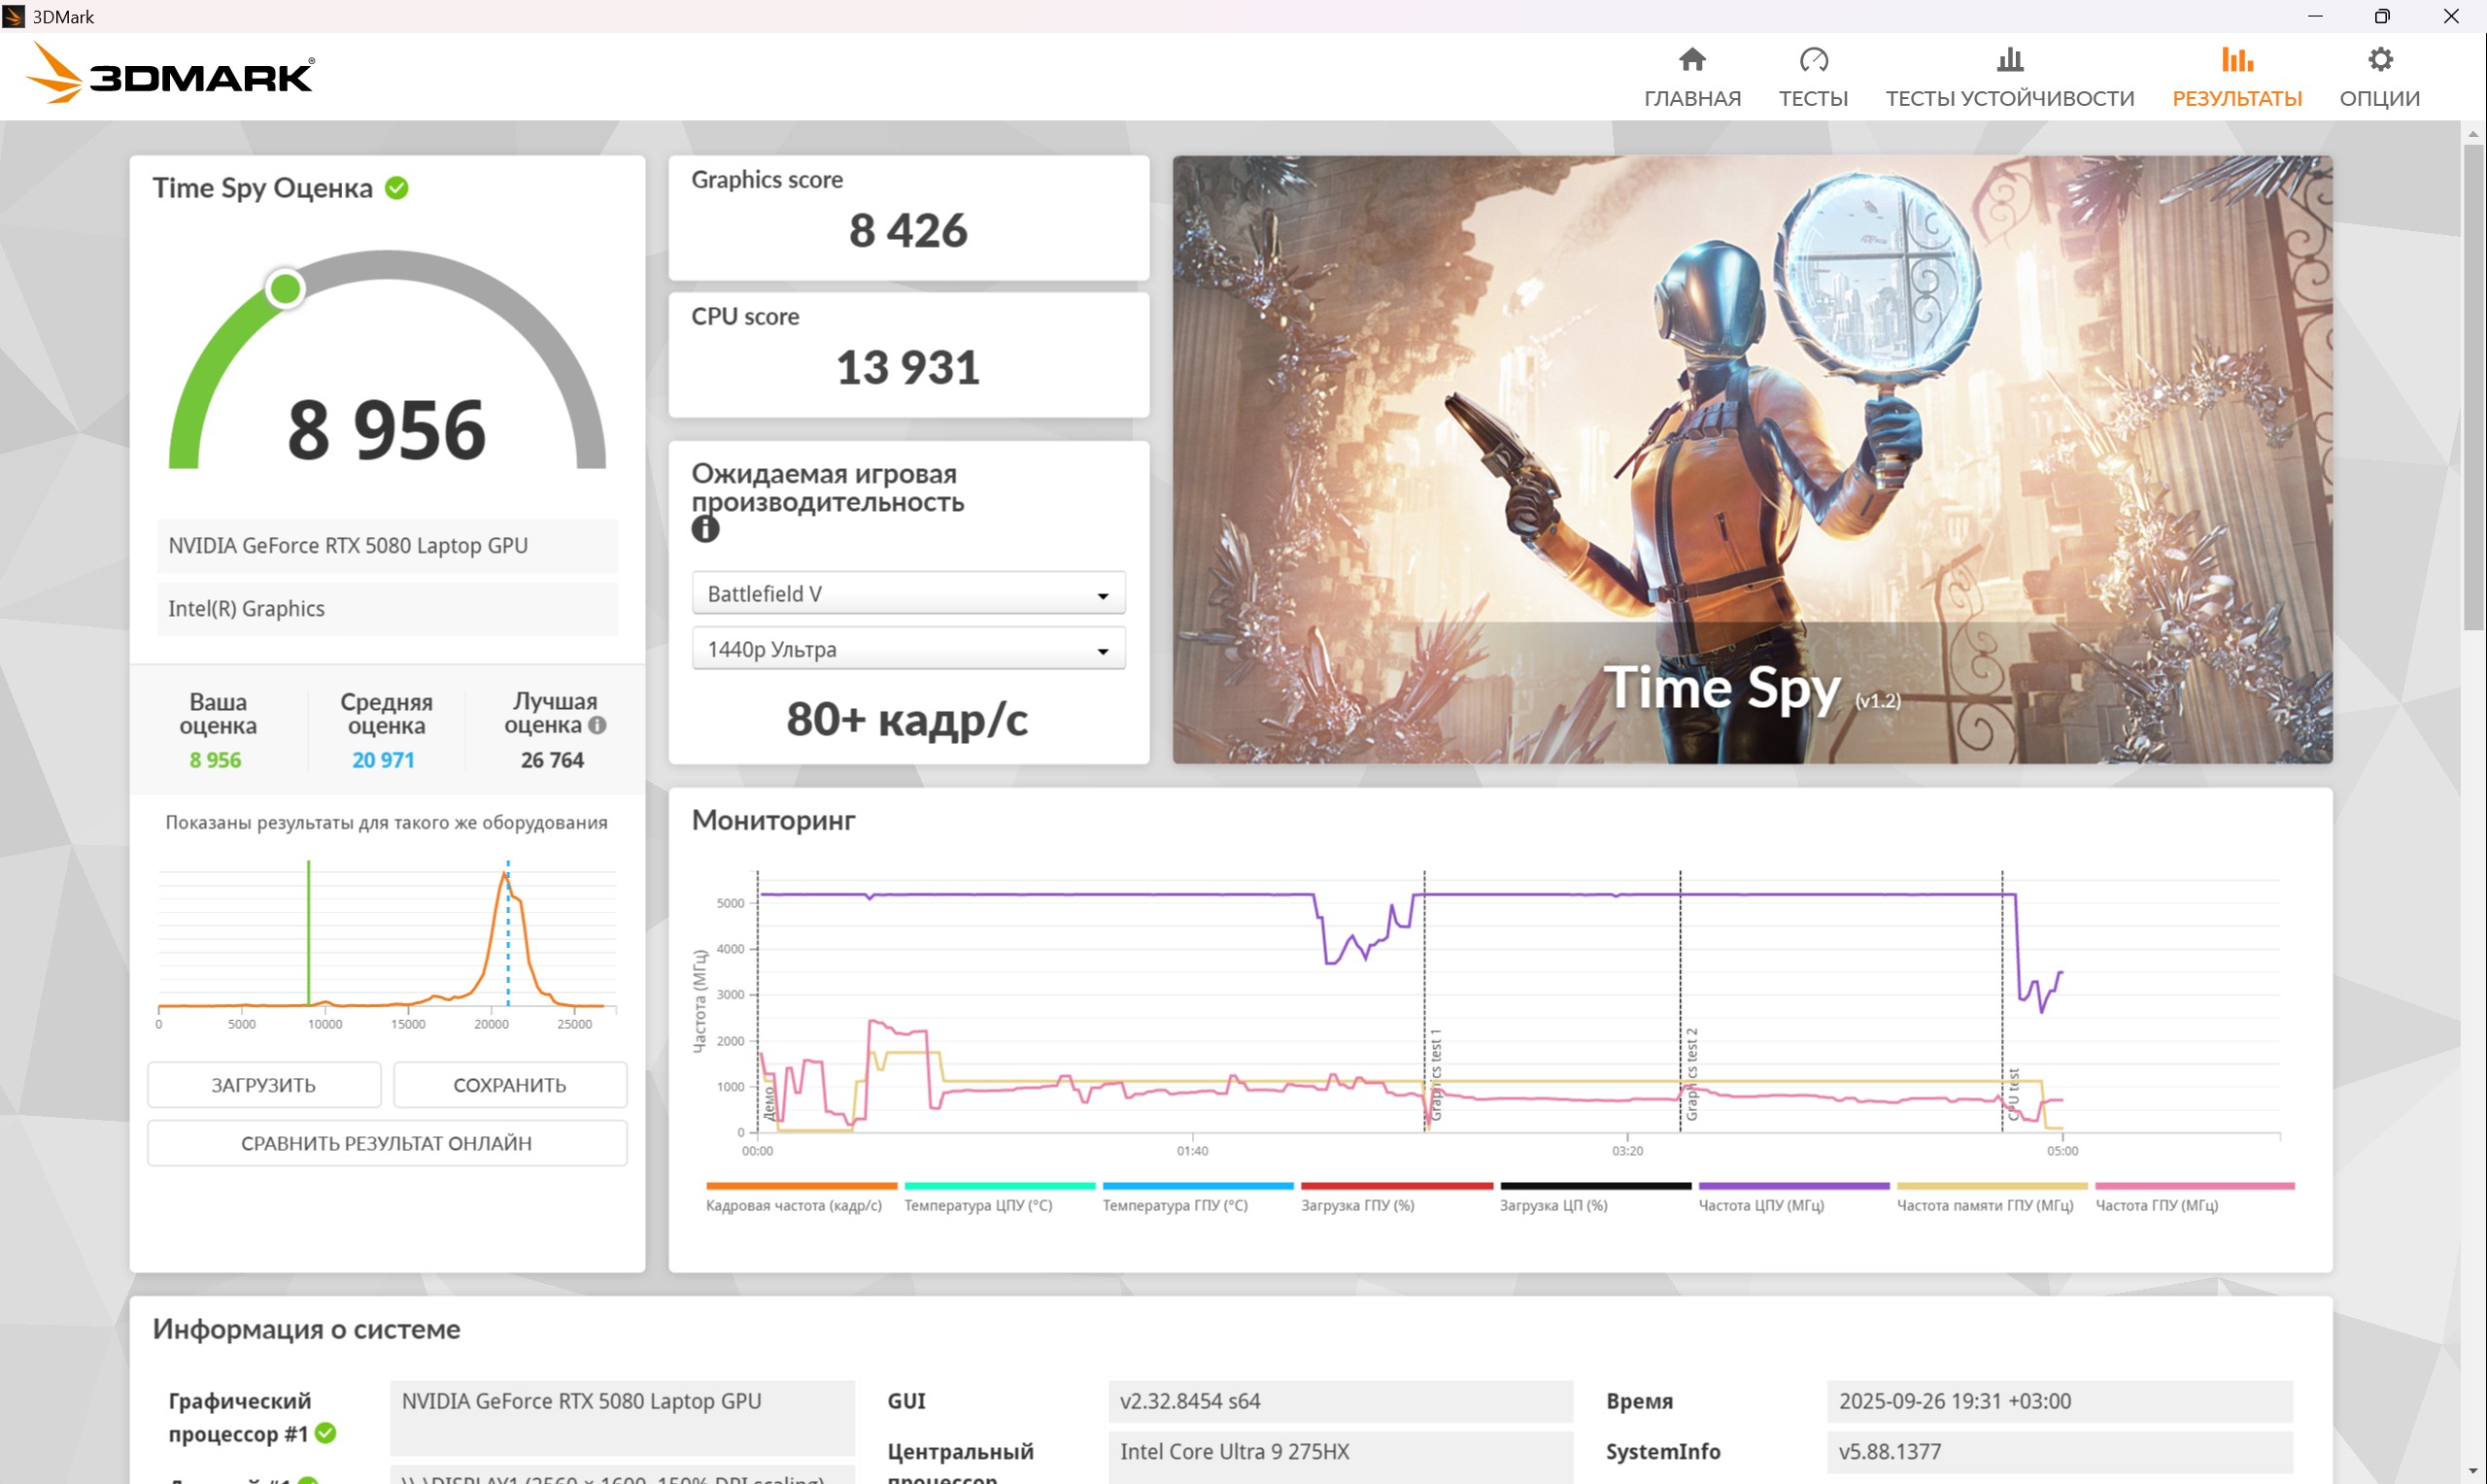Screen dimensions: 2487x1484
Task: Click the 3DMark app icon in title bar
Action: [14, 16]
